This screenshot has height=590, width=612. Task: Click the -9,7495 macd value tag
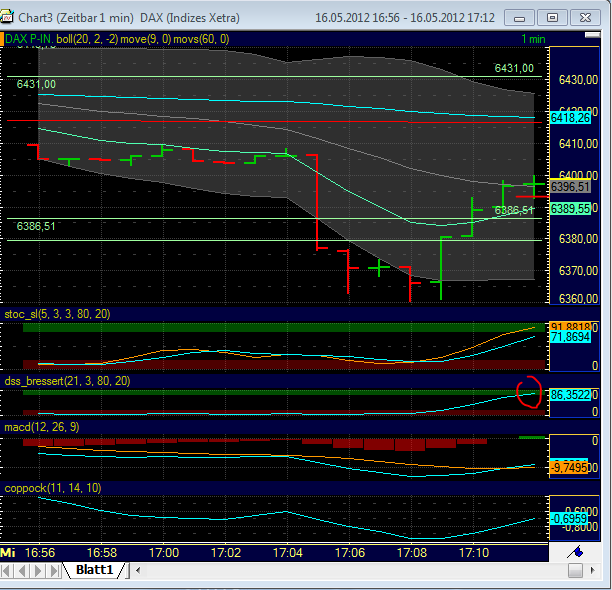(569, 467)
